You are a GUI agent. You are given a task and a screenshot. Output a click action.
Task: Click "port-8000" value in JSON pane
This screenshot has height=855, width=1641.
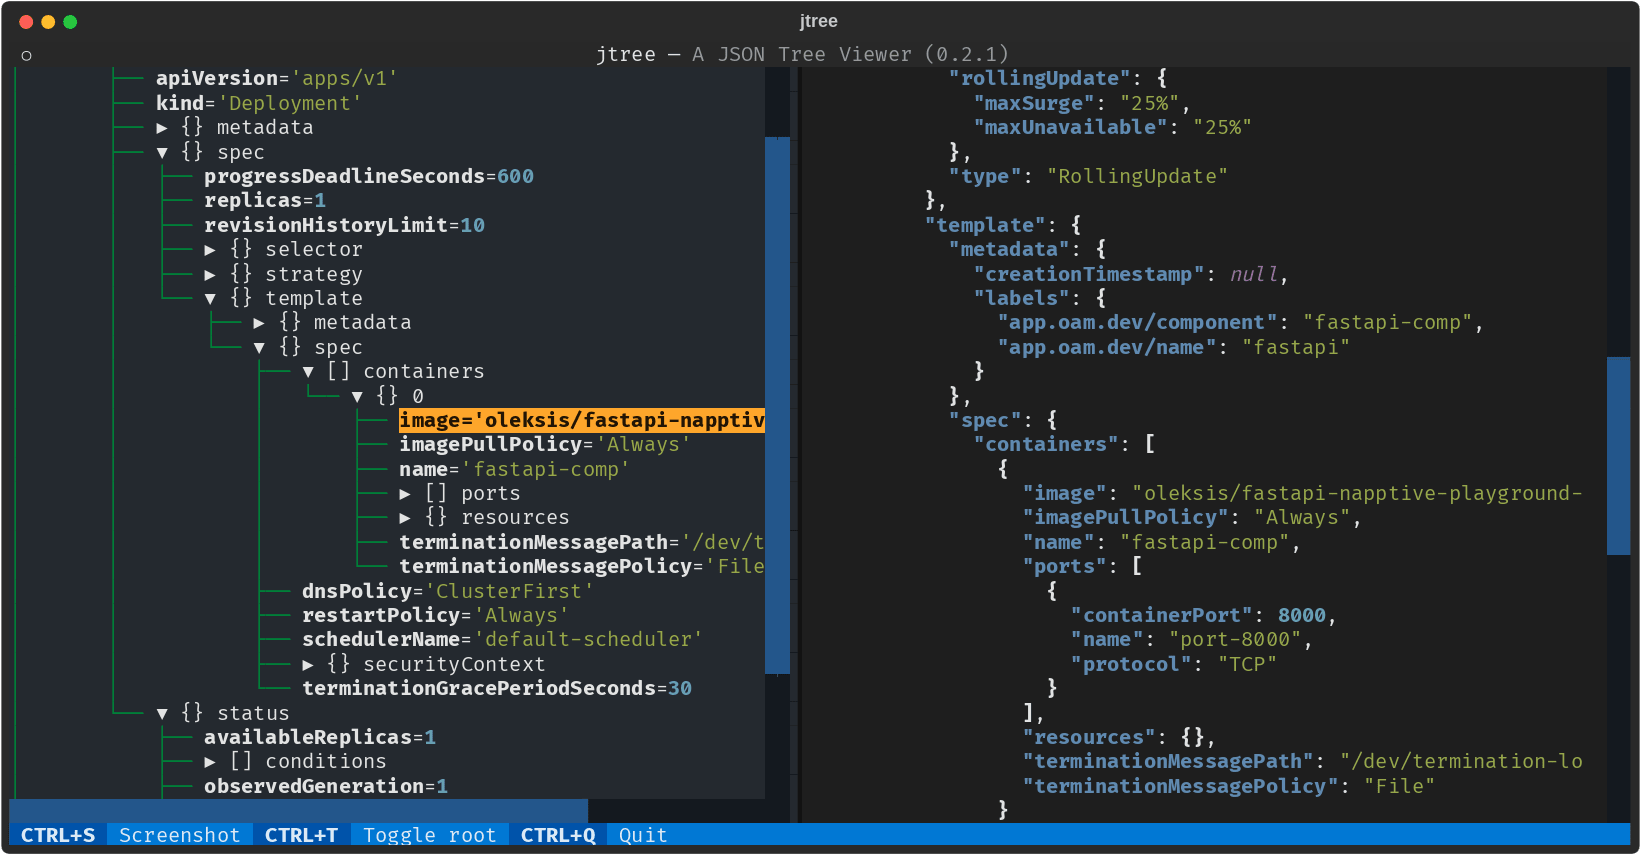pos(1236,640)
